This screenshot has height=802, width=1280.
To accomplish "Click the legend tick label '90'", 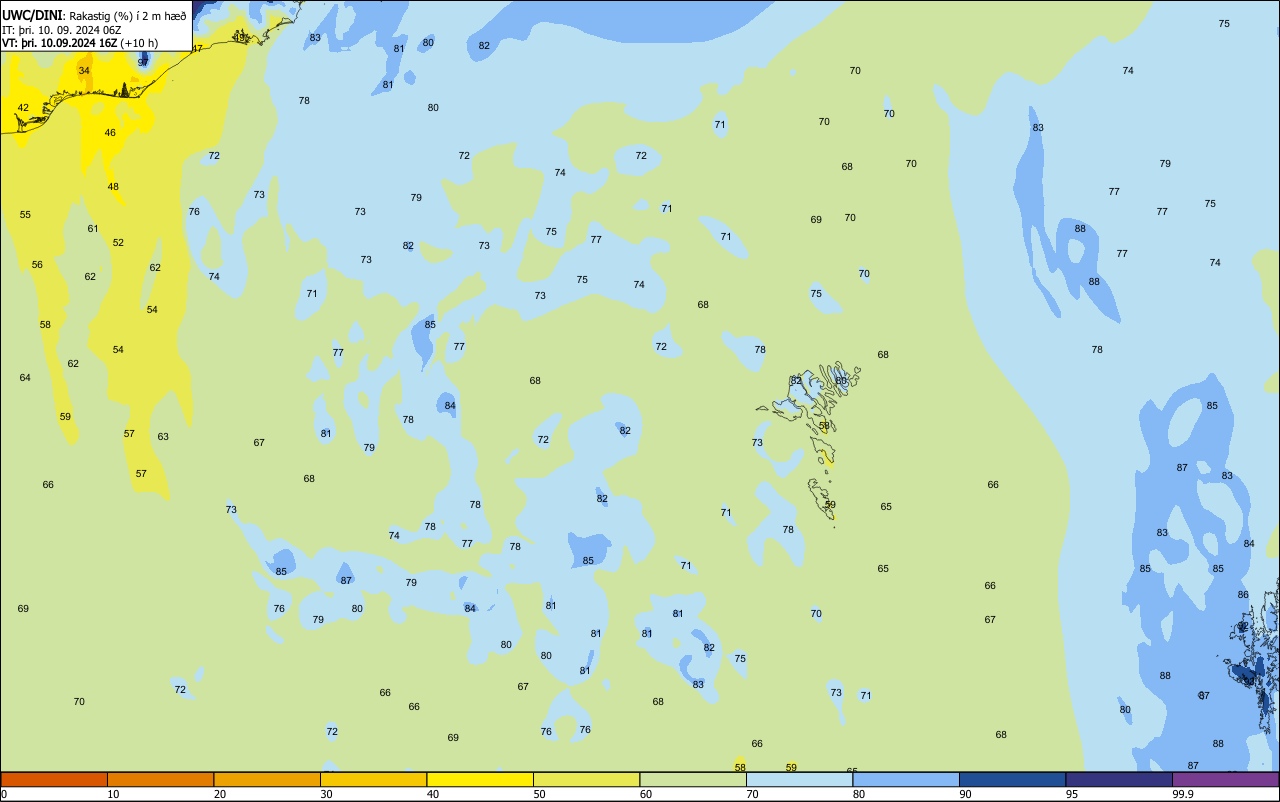I will pos(966,794).
